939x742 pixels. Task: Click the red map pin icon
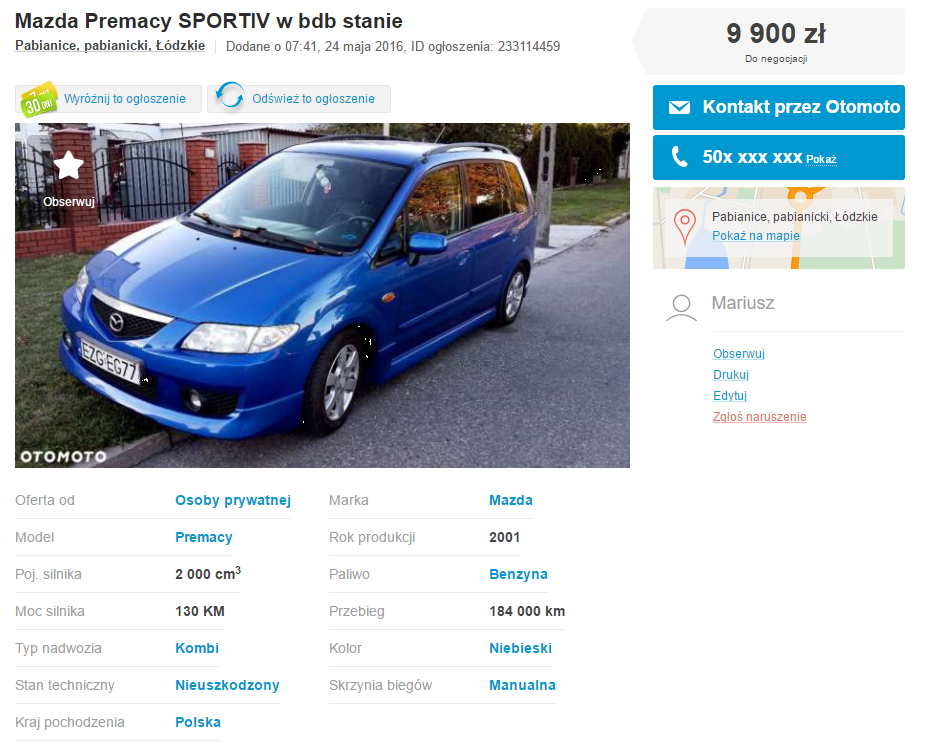tap(684, 227)
